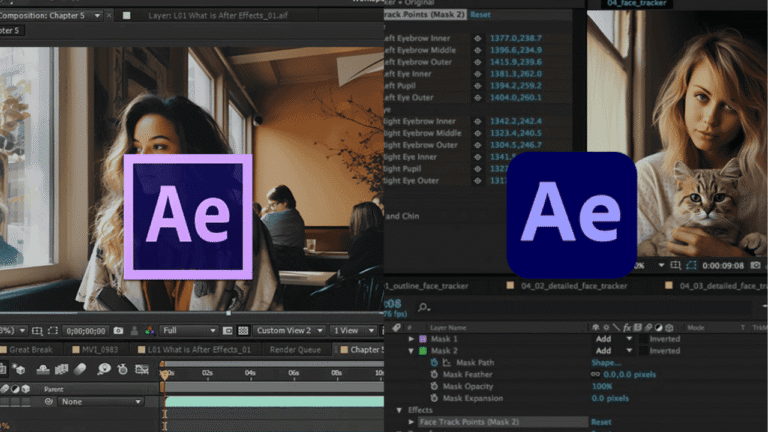Click the fx column header icon
This screenshot has width=768, height=432.
pos(627,327)
